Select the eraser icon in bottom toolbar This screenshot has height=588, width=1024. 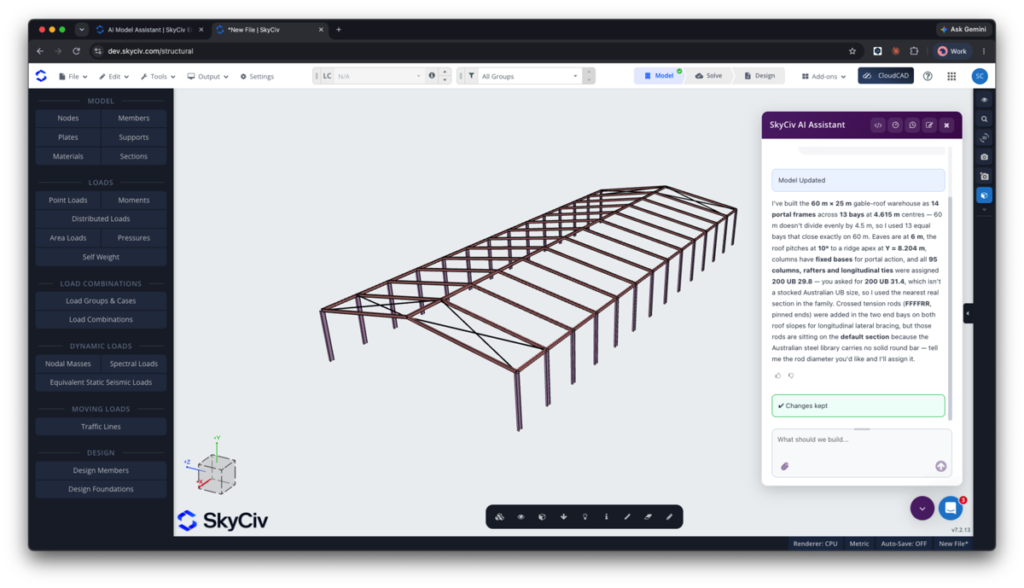648,517
